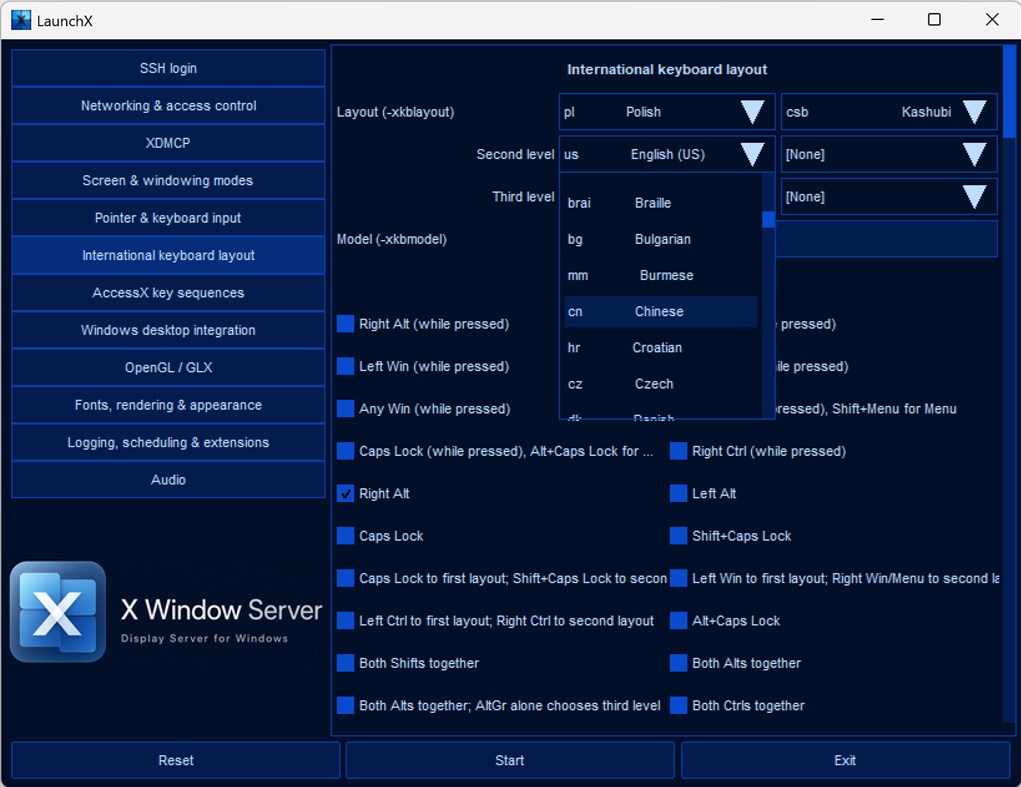Enable Both Shifts together
The image size is (1021, 787).
[x=345, y=663]
